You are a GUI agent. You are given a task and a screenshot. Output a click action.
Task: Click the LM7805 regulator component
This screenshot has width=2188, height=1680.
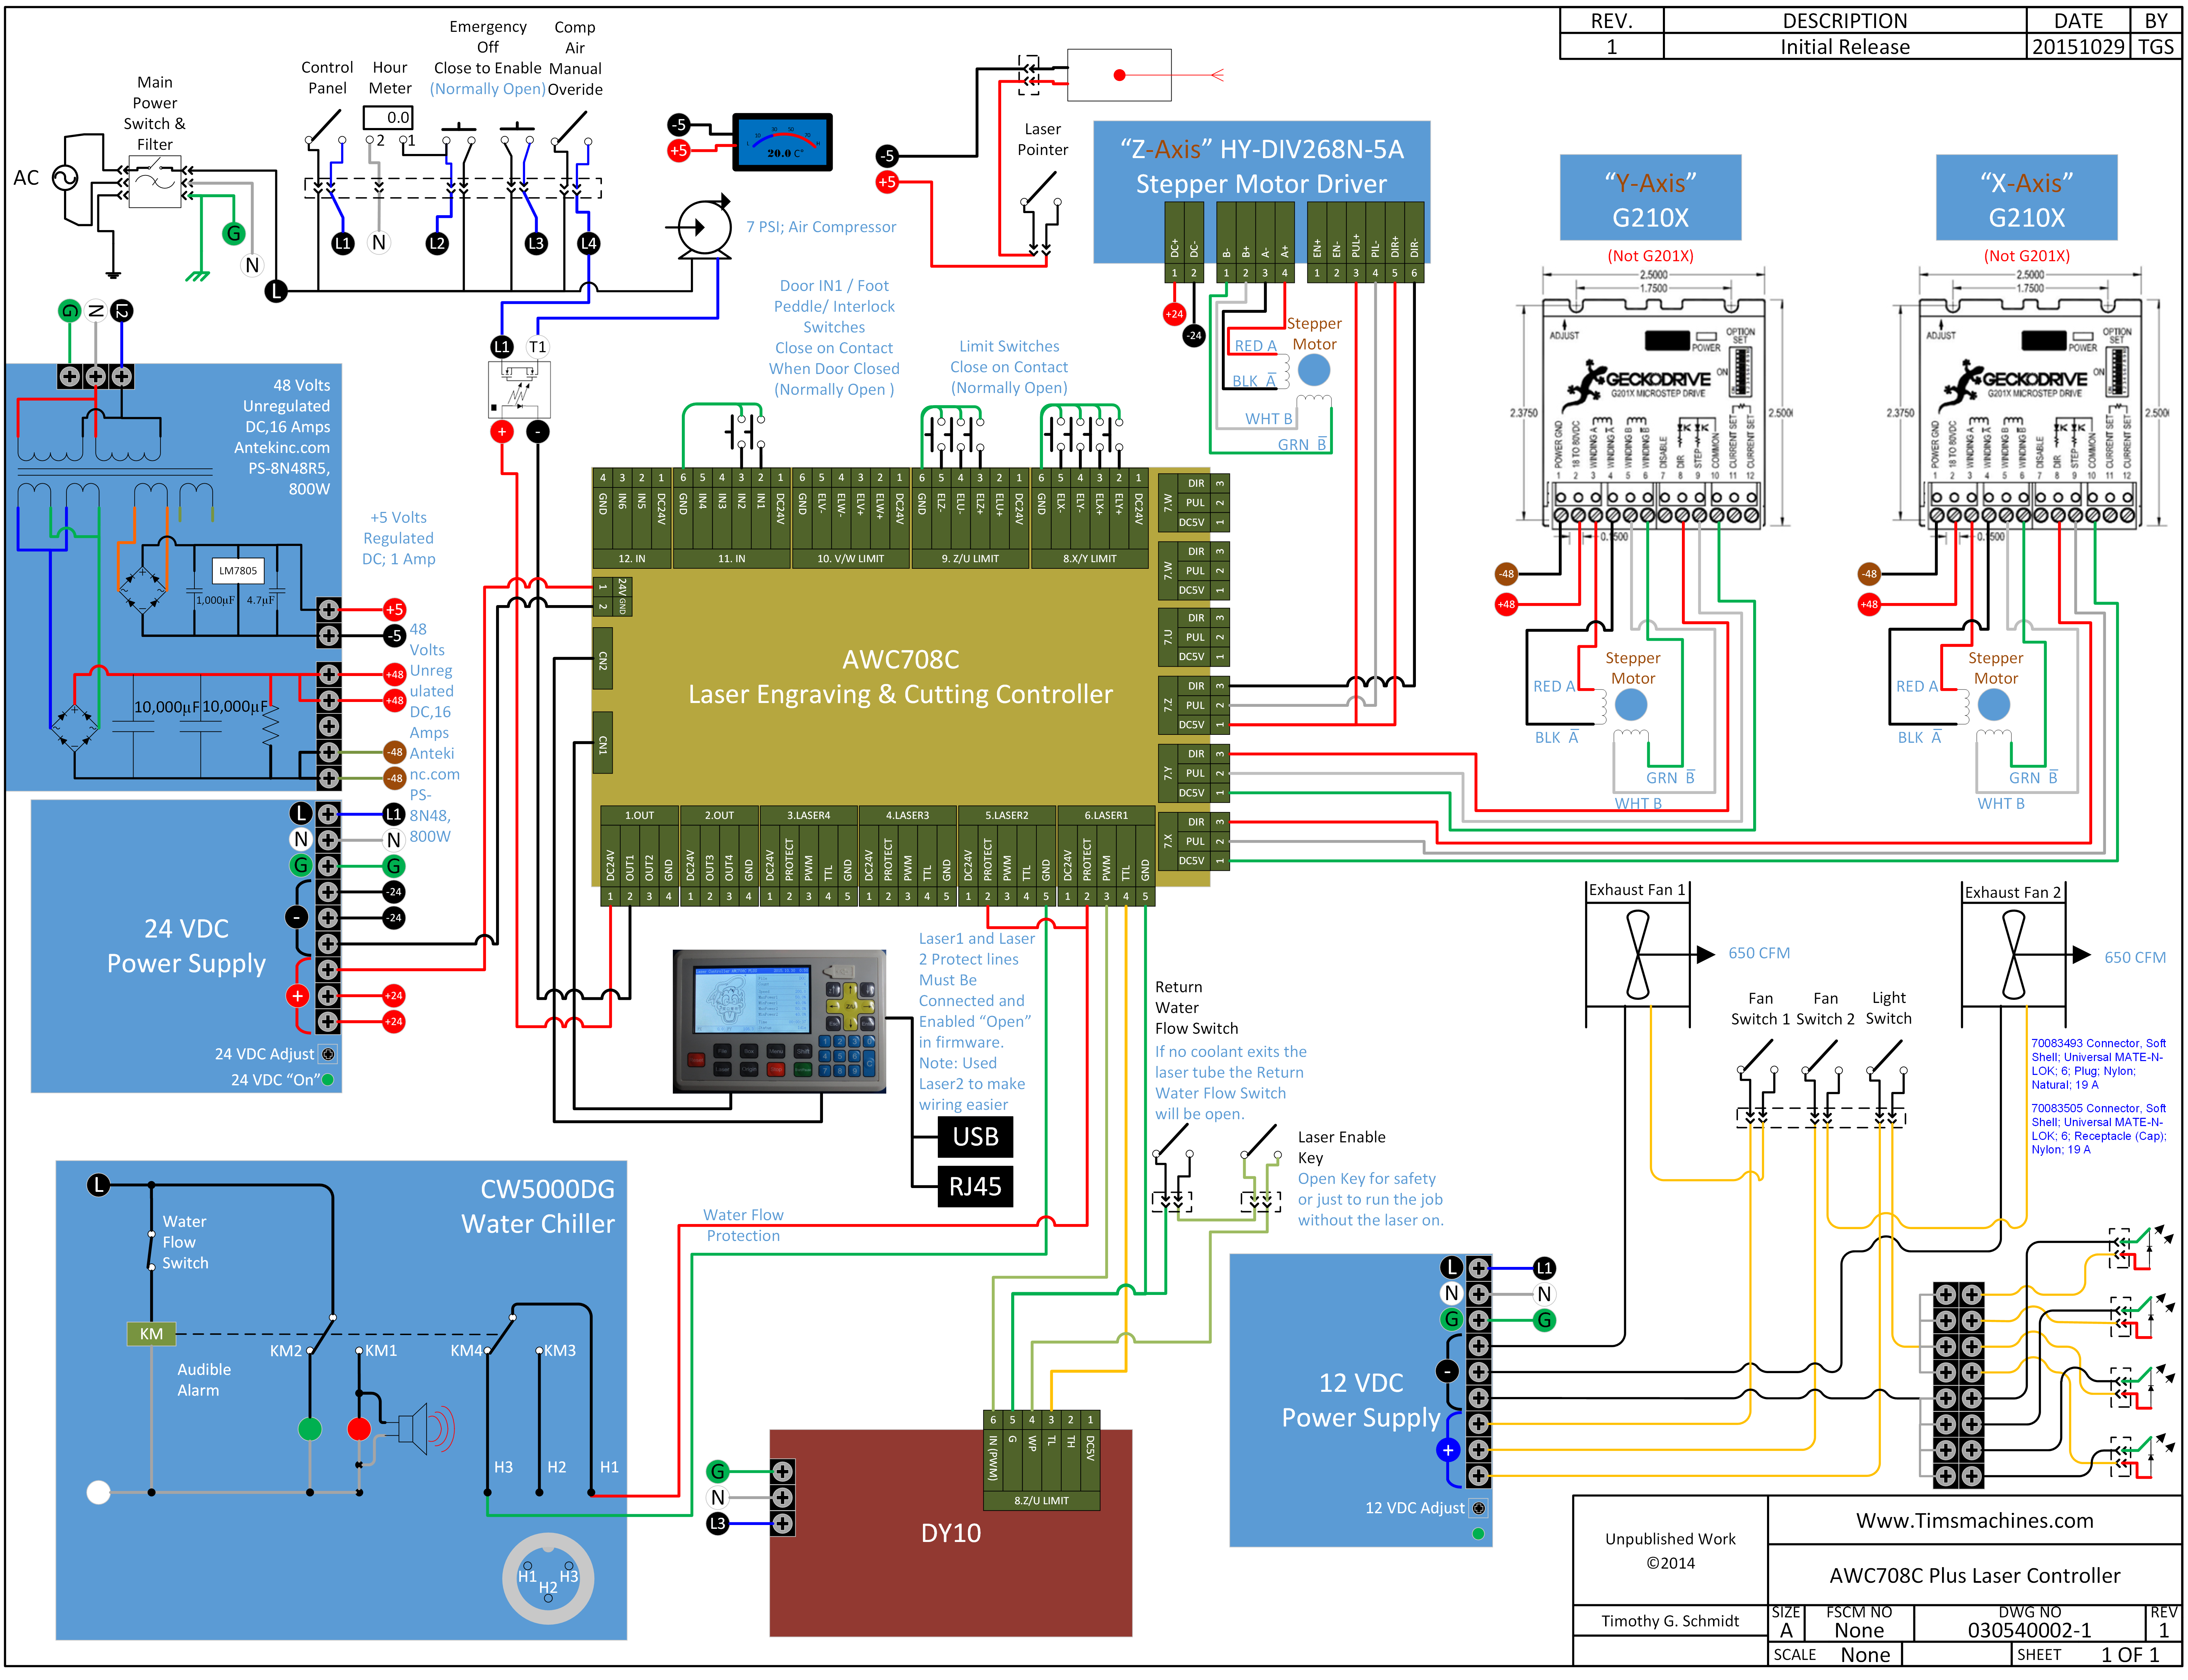point(238,571)
